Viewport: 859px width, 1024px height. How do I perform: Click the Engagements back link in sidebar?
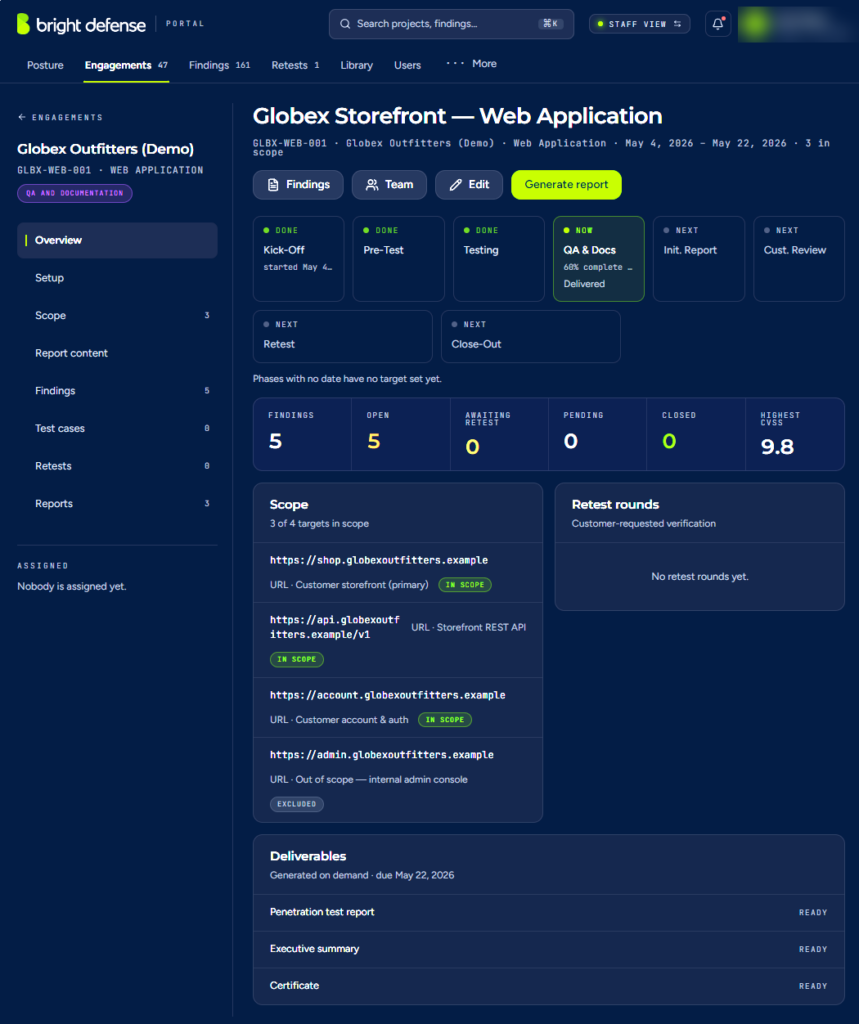tap(60, 118)
